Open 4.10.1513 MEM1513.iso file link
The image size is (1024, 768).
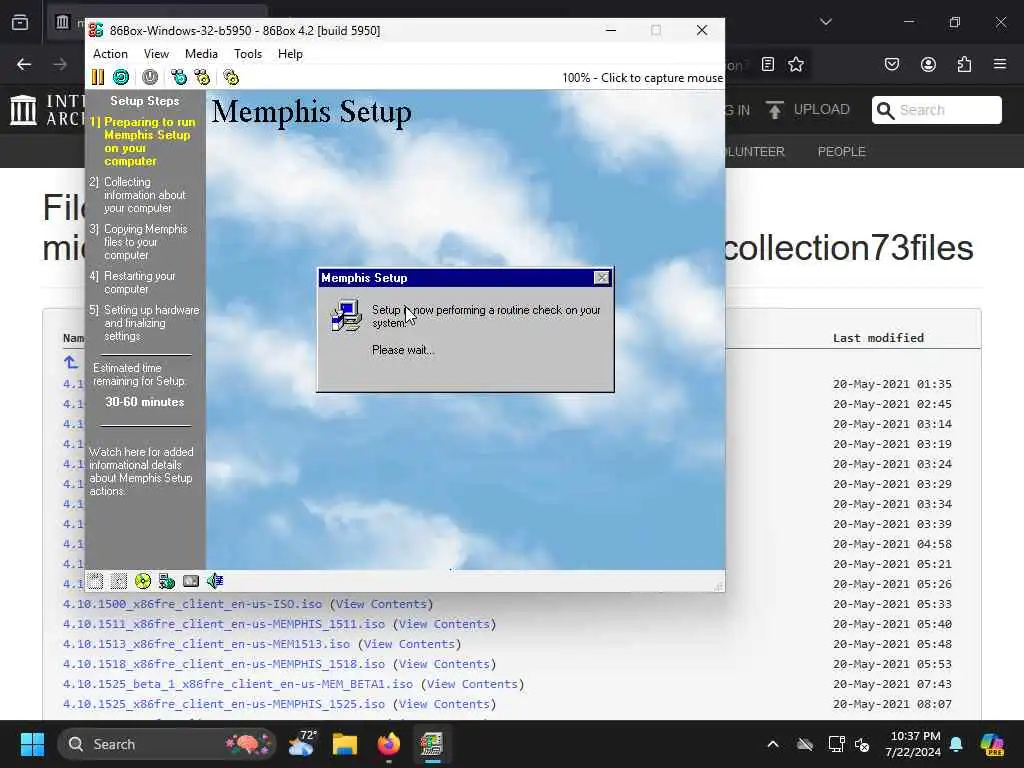pyautogui.click(x=206, y=644)
